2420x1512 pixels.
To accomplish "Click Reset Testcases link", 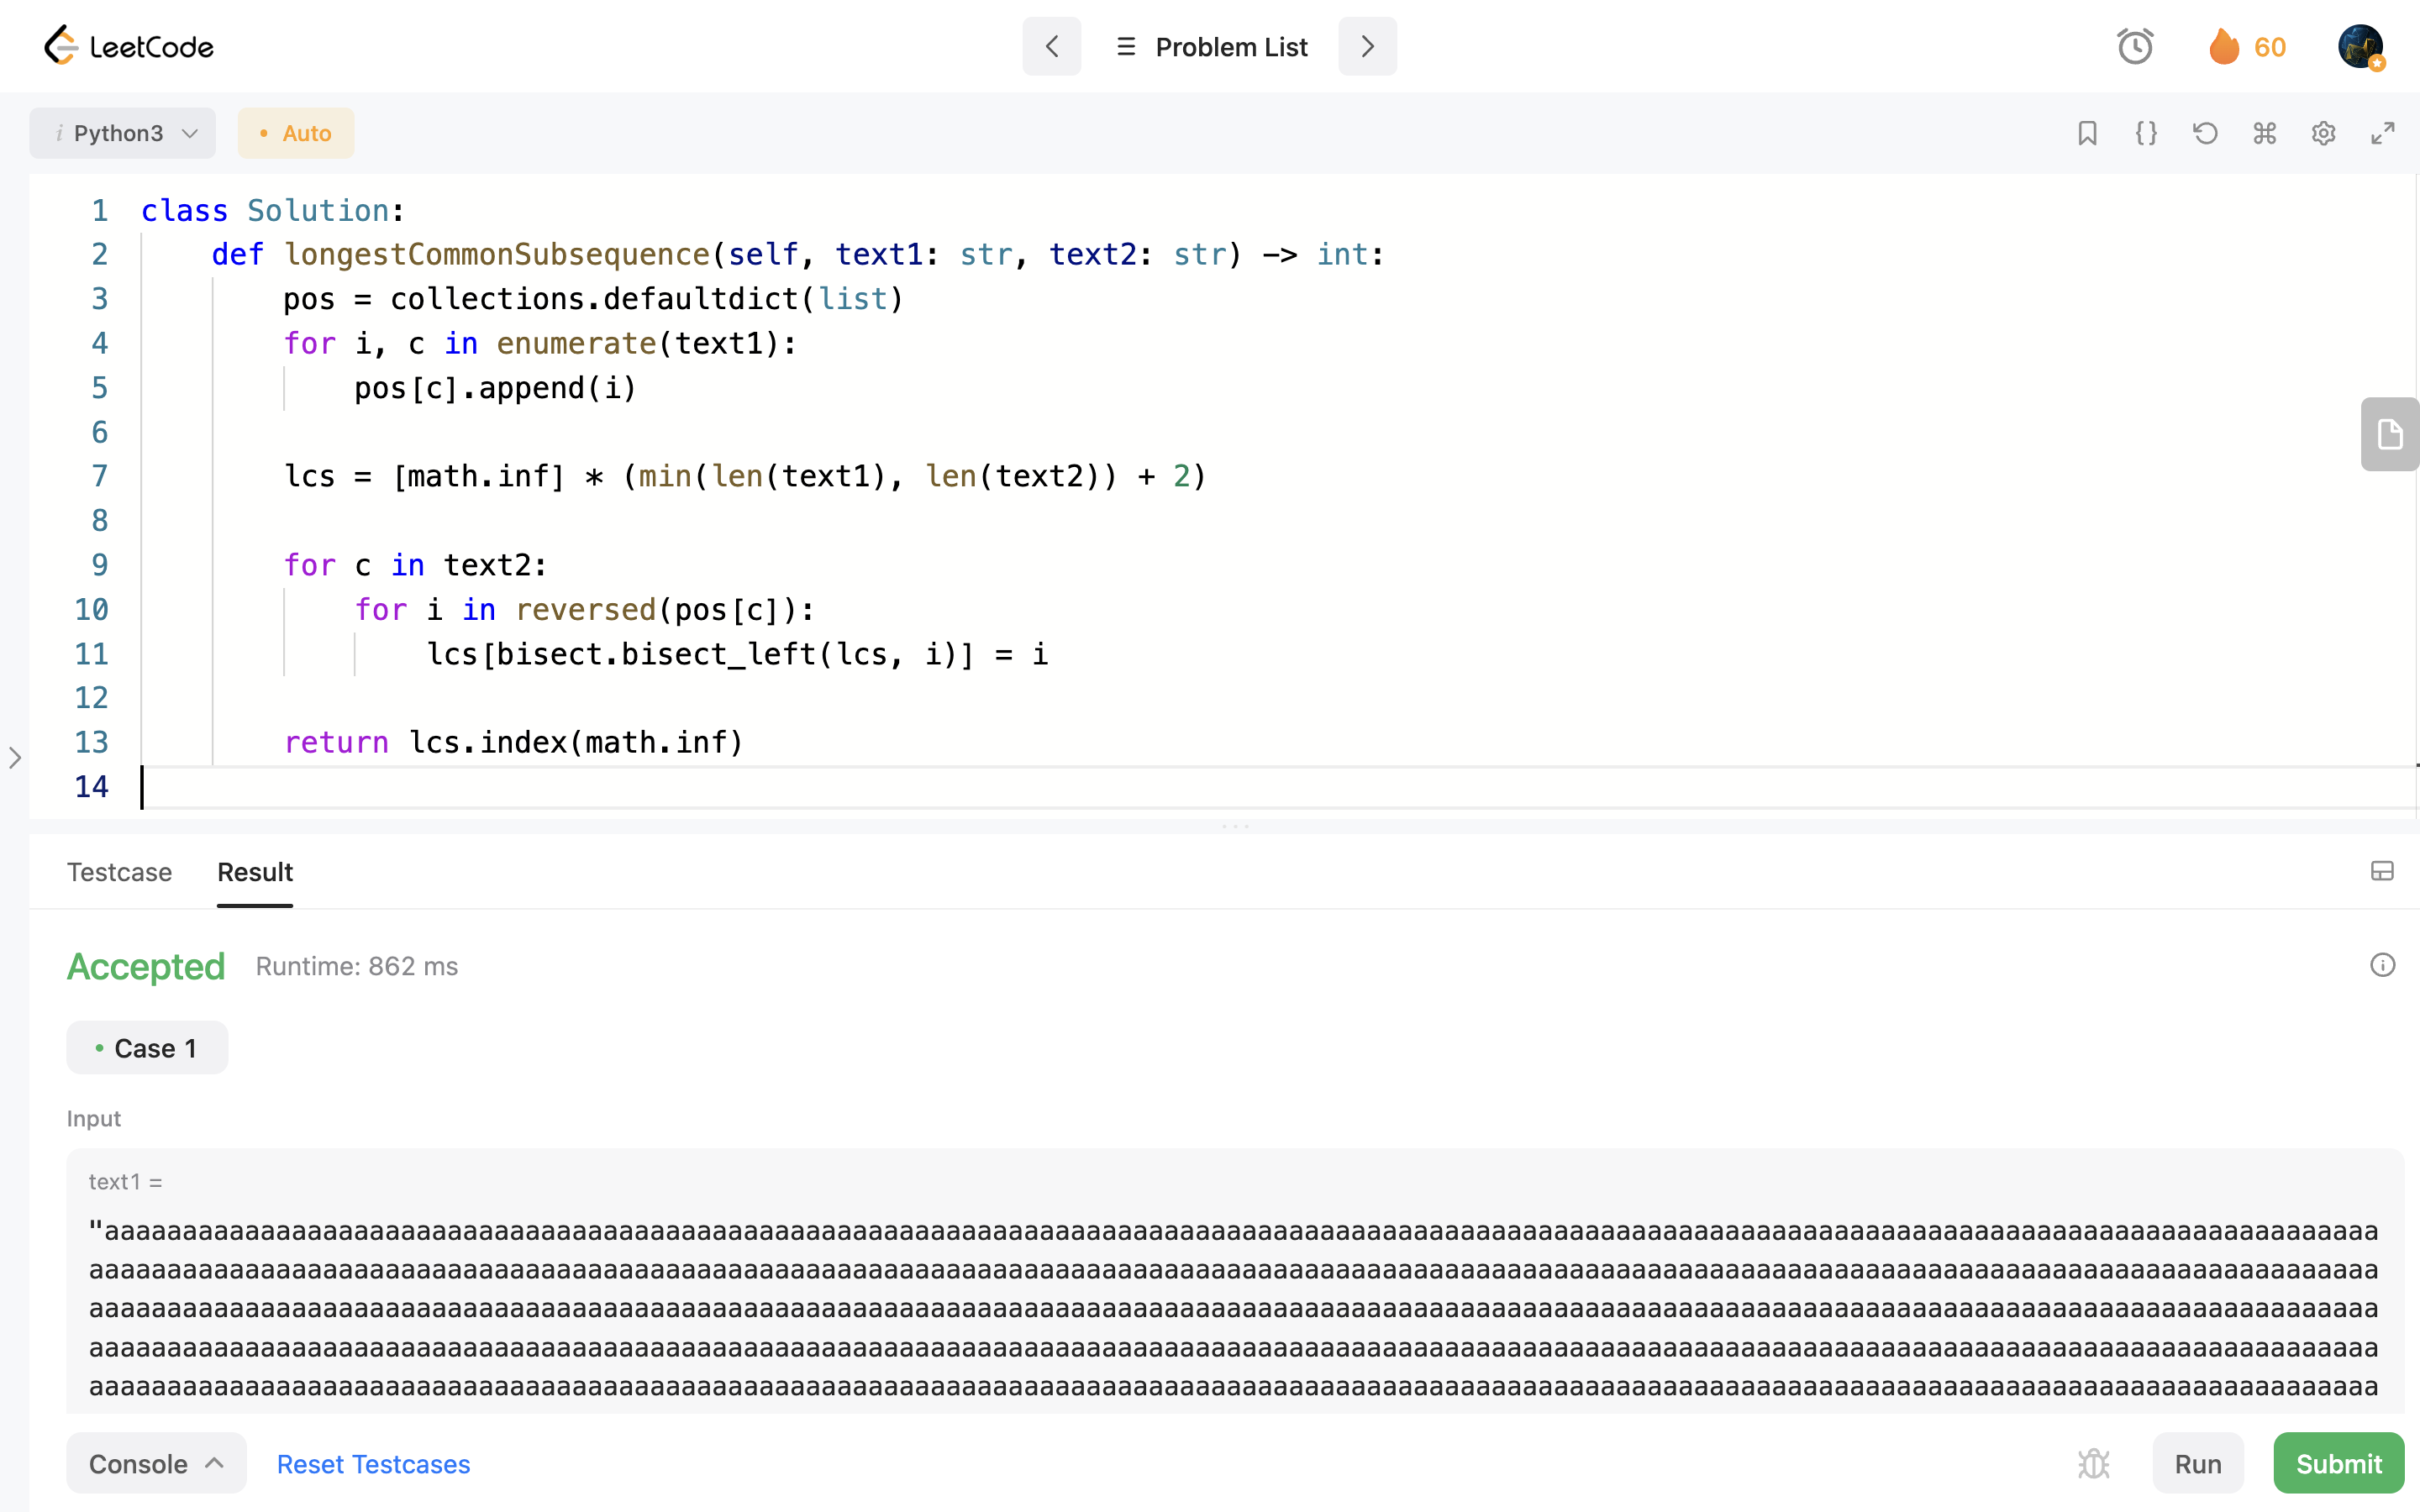I will tap(373, 1464).
